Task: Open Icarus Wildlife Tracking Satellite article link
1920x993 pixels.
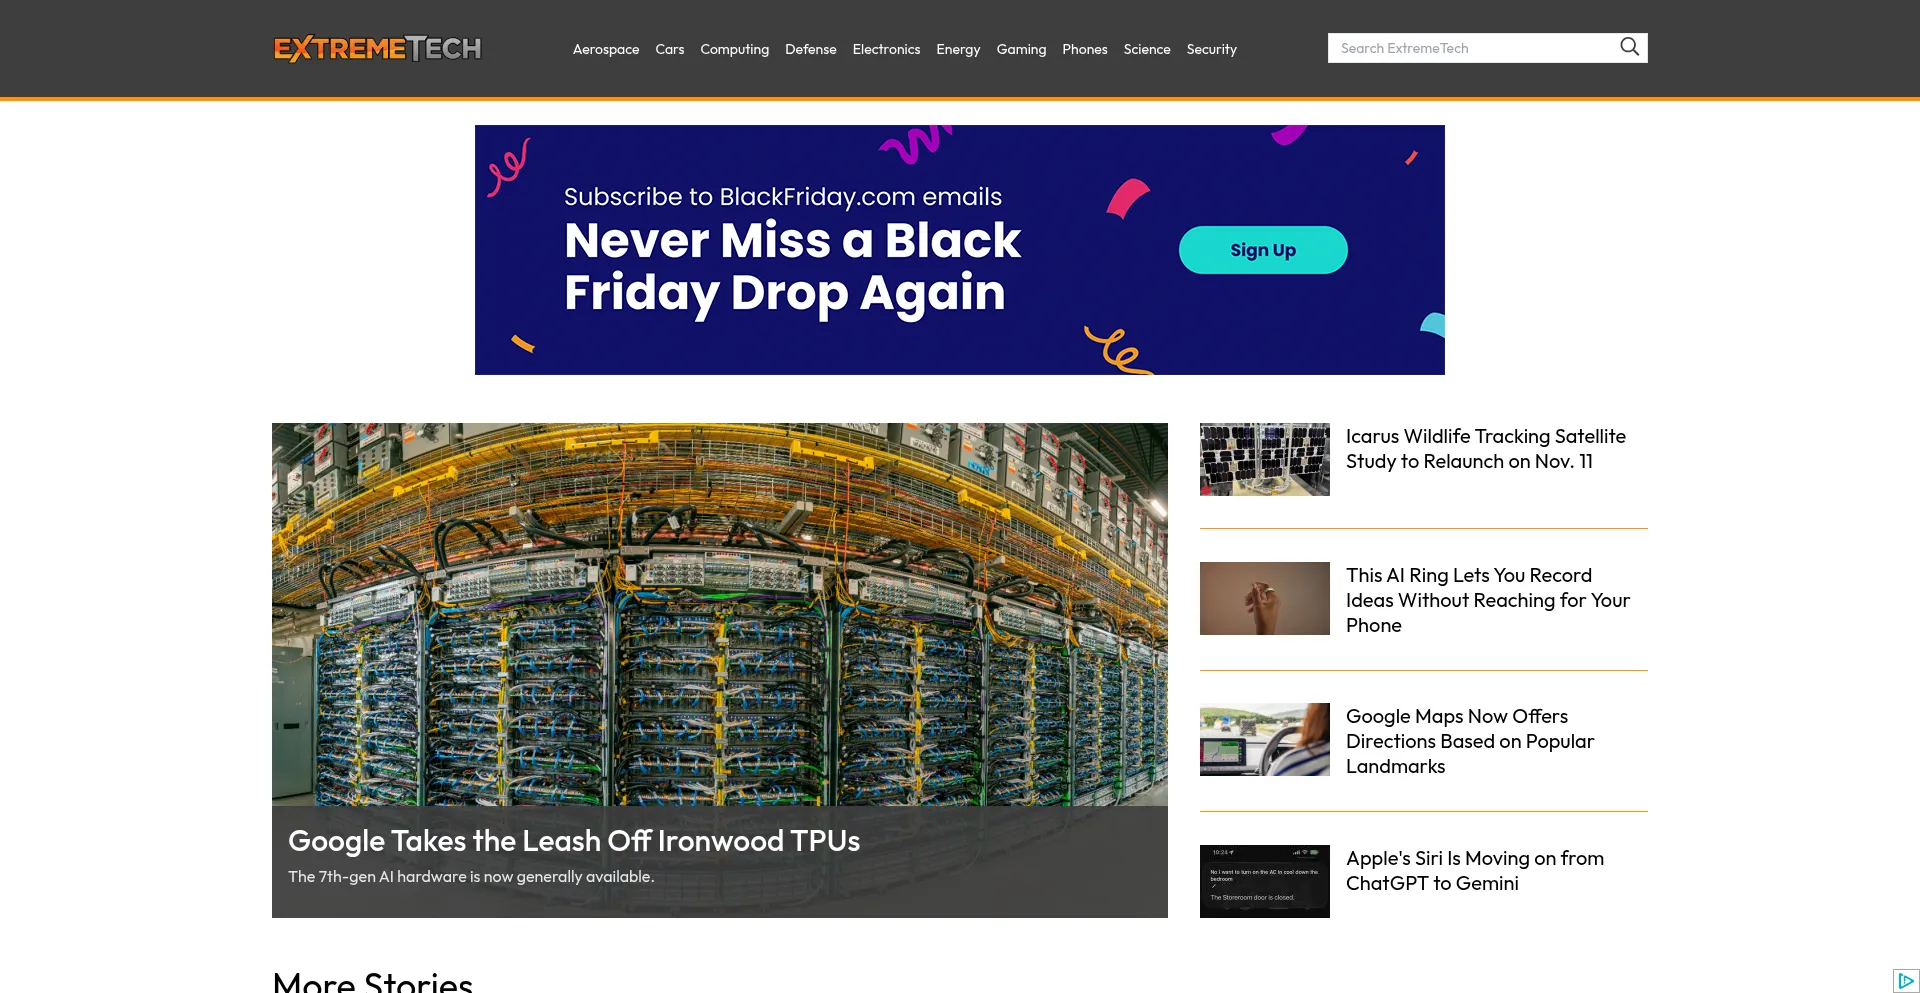Action: 1486,449
